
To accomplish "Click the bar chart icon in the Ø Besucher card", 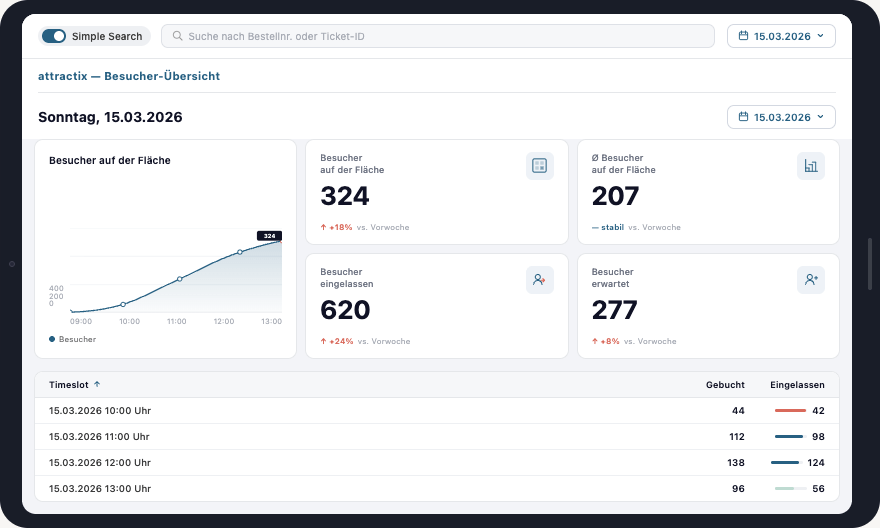I will [811, 166].
